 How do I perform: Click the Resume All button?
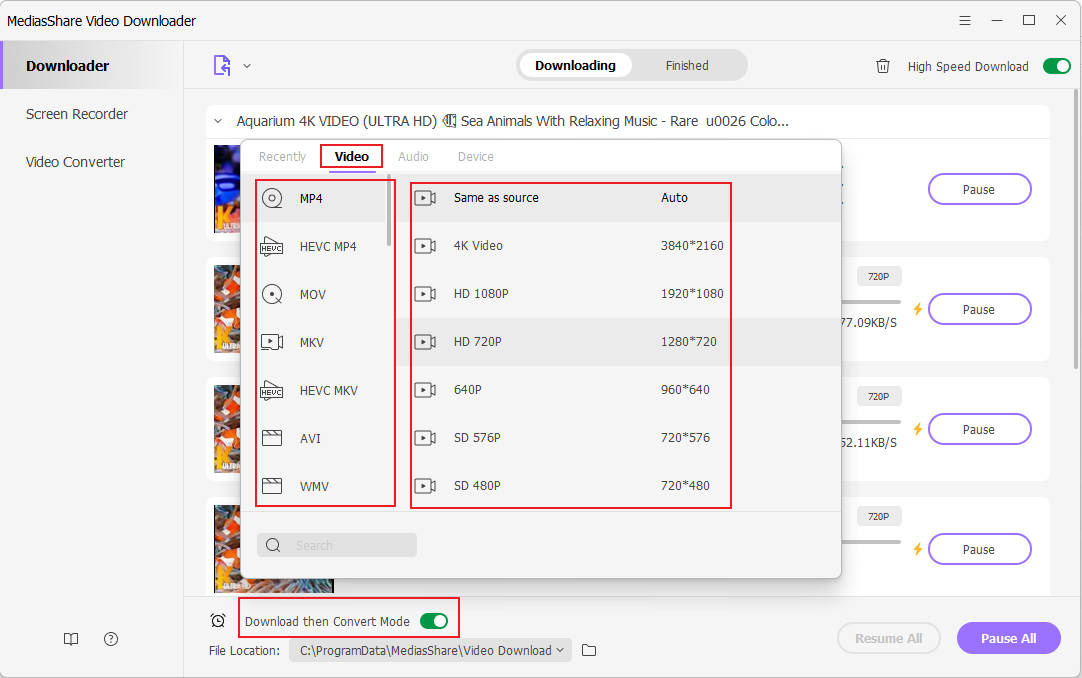coord(889,638)
